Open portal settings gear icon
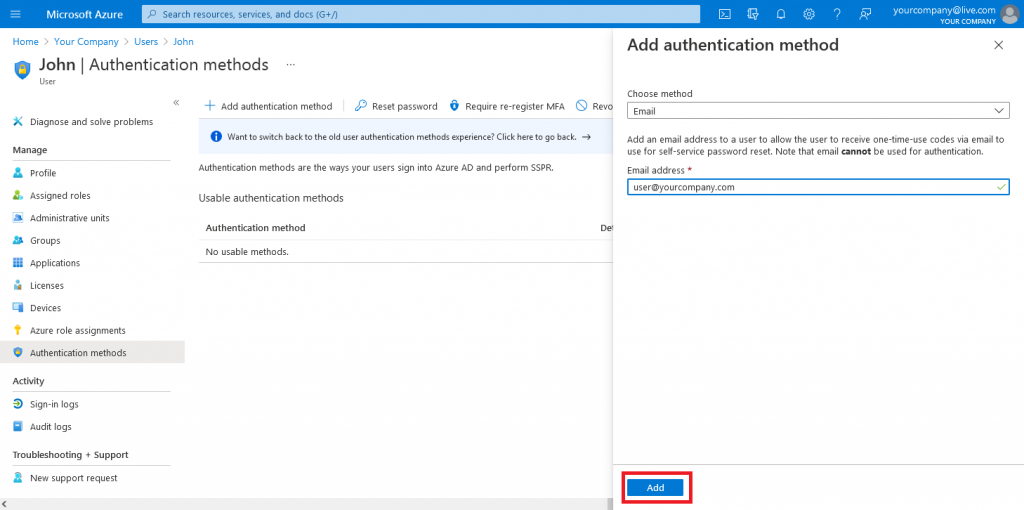This screenshot has width=1024, height=510. click(x=809, y=14)
